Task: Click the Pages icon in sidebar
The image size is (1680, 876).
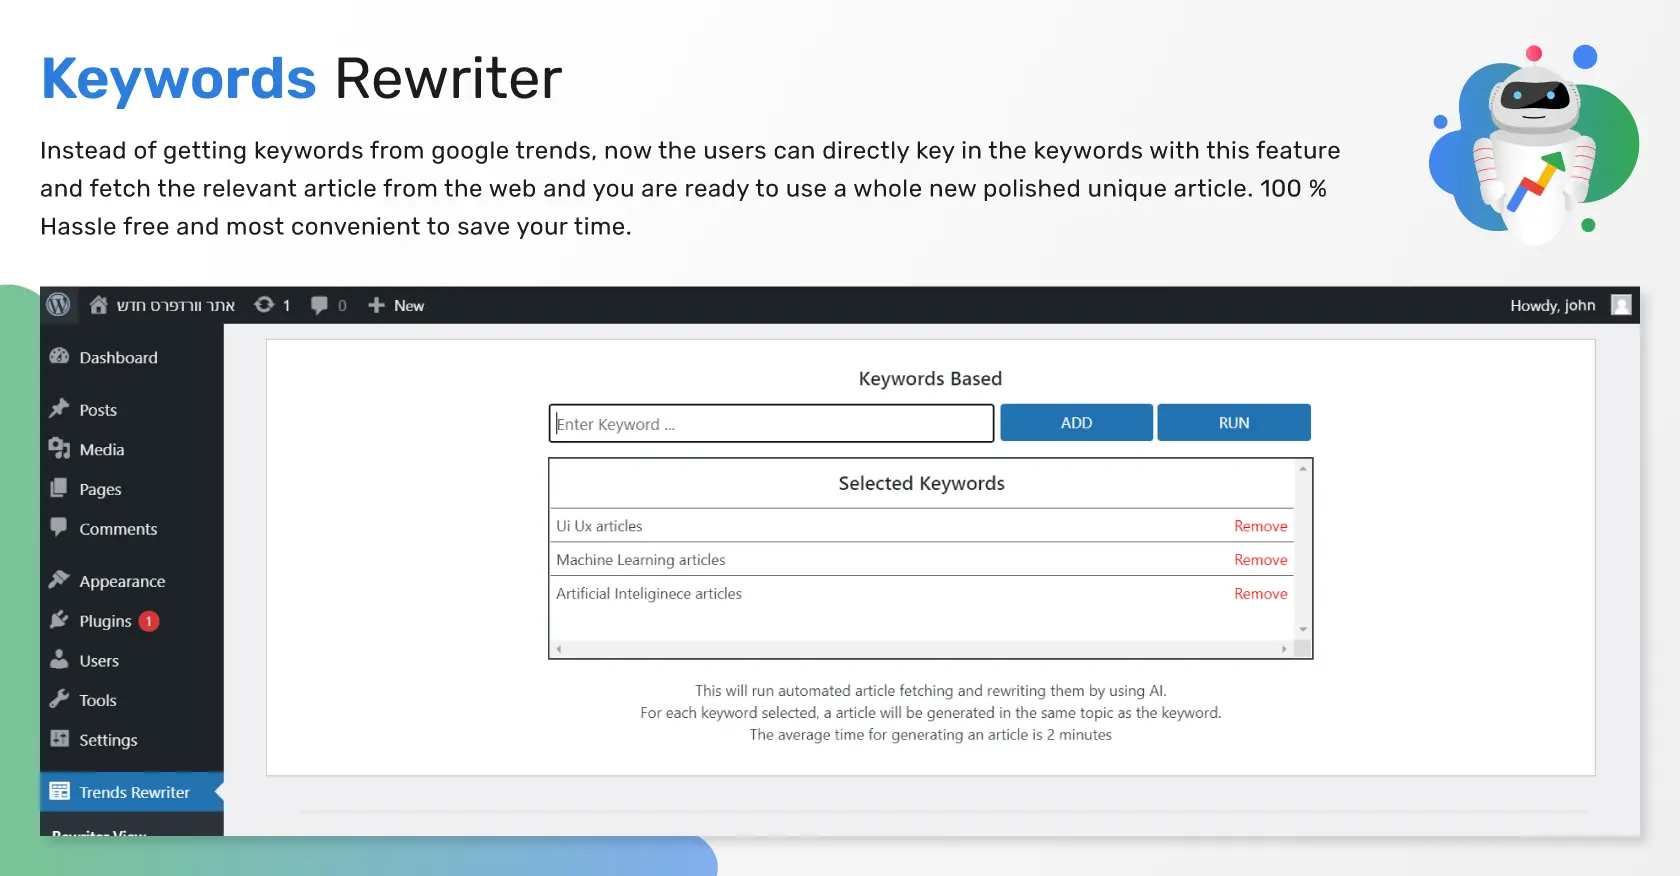Action: click(59, 488)
